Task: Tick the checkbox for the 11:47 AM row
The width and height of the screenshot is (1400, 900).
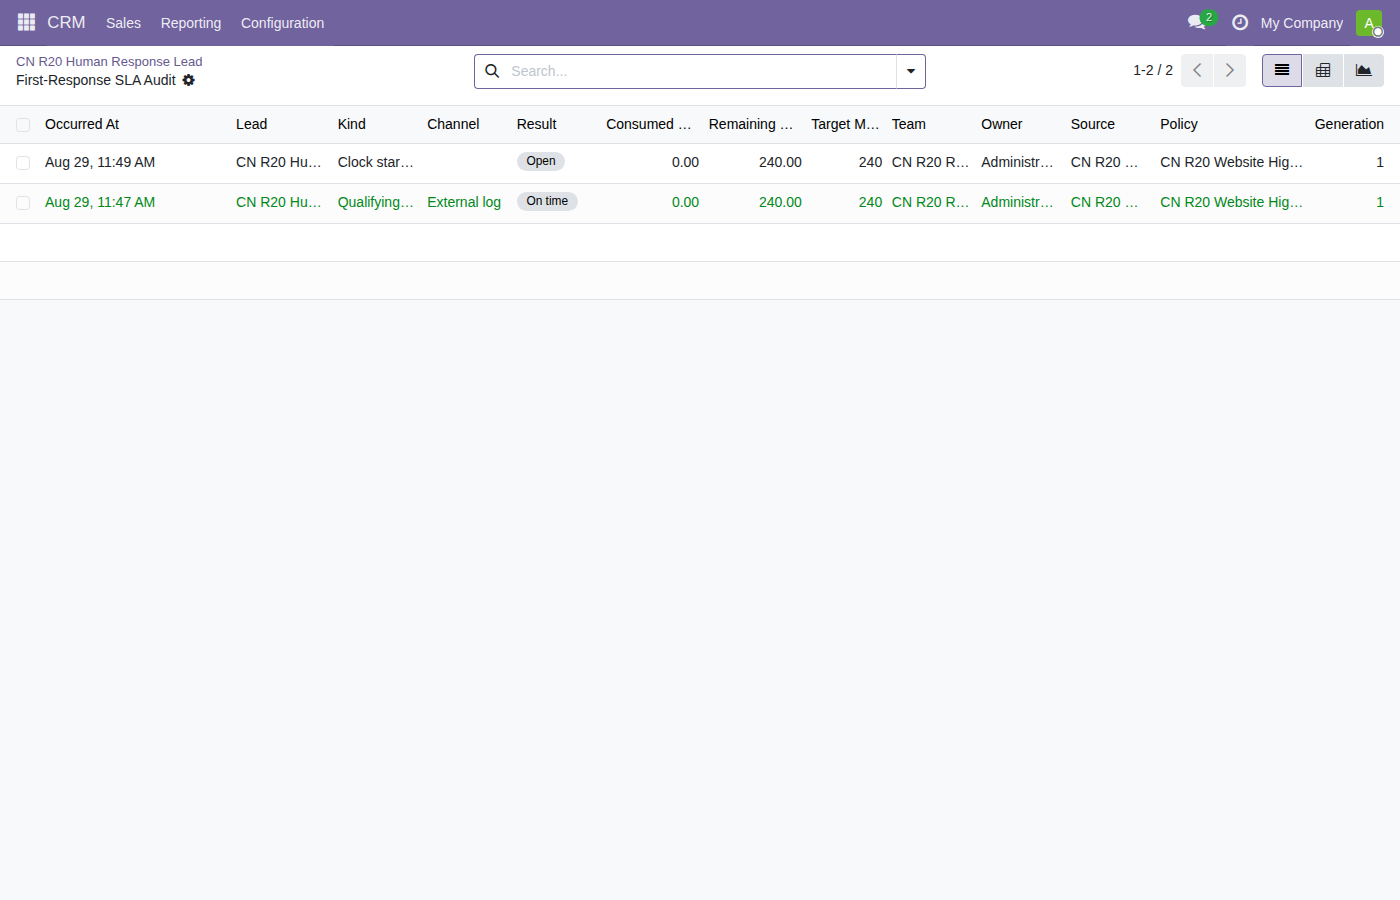Action: tap(23, 203)
